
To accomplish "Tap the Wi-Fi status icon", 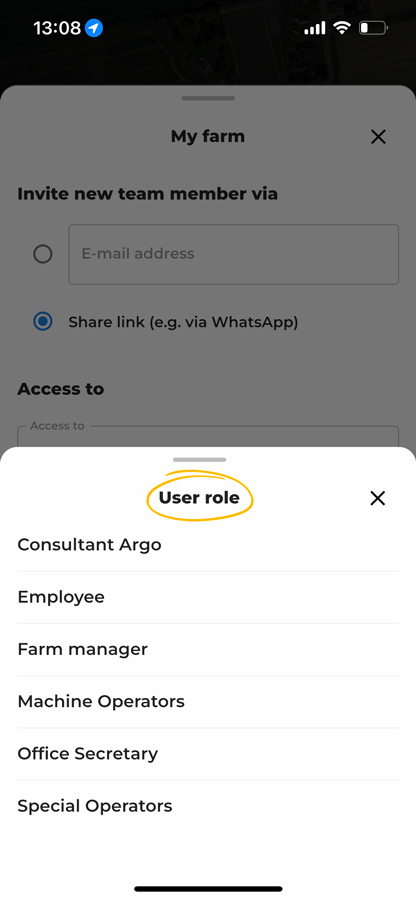I will pos(342,28).
